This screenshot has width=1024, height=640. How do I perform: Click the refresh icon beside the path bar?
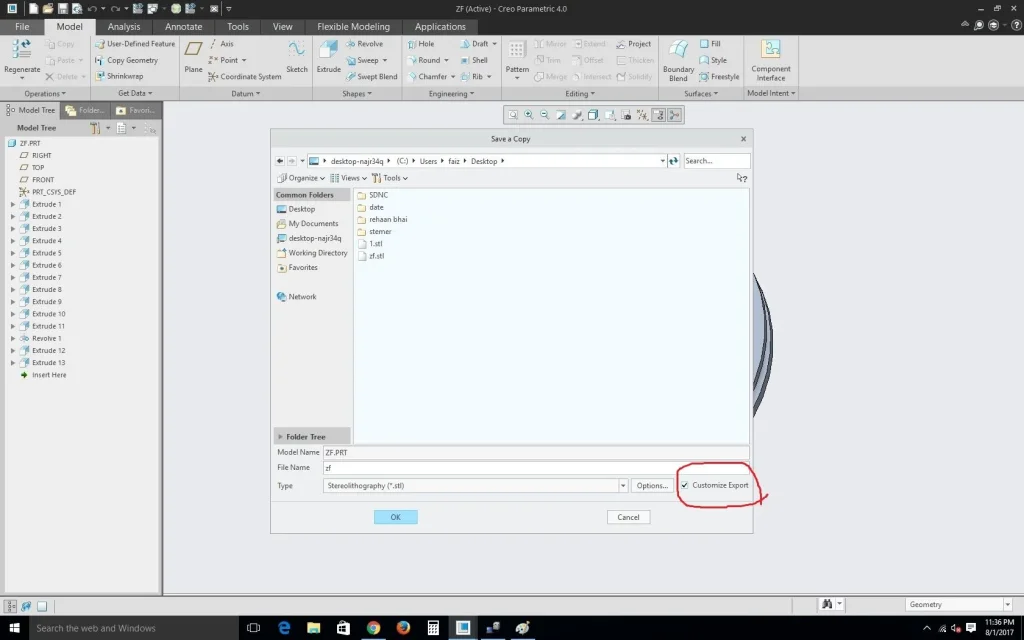(673, 161)
